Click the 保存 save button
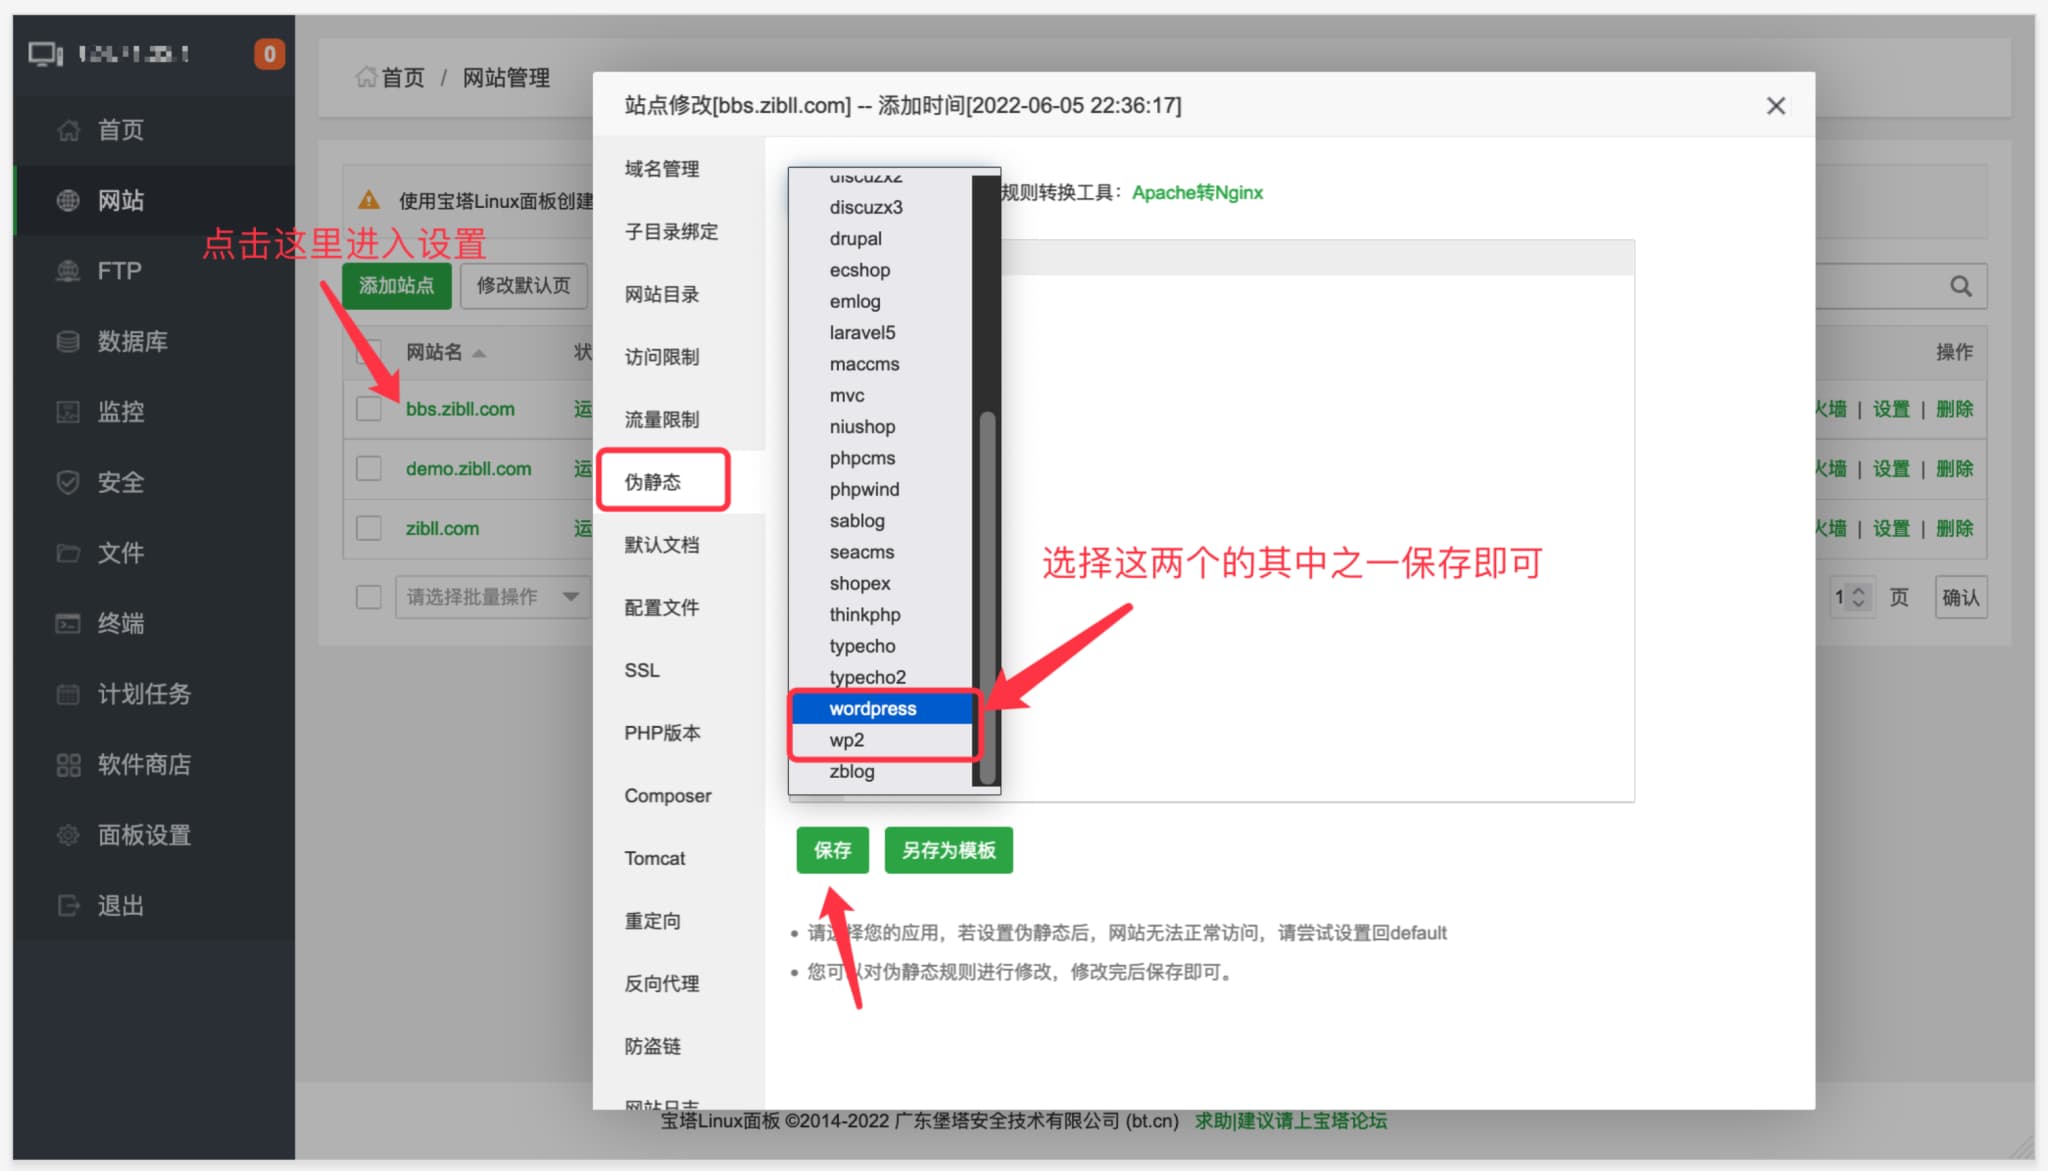 (832, 850)
